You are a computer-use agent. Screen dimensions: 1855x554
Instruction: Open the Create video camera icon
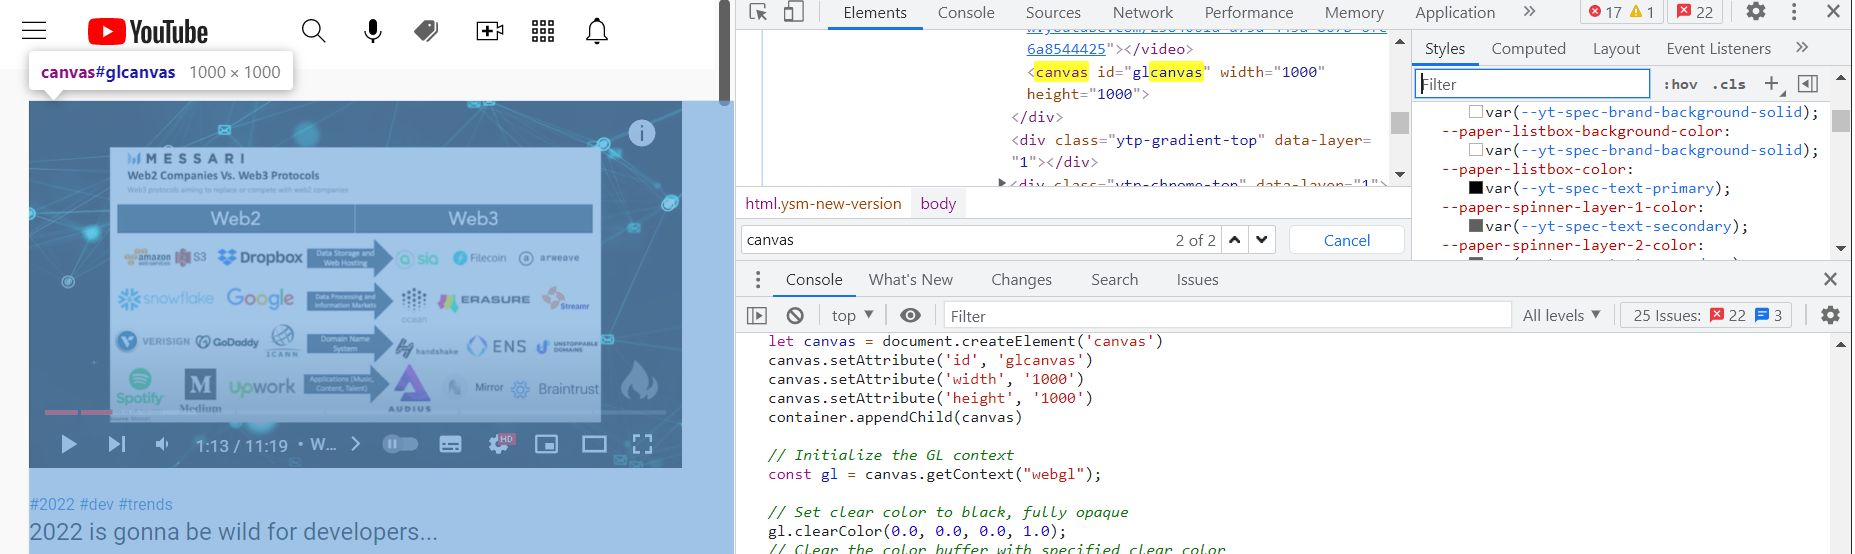[x=489, y=31]
